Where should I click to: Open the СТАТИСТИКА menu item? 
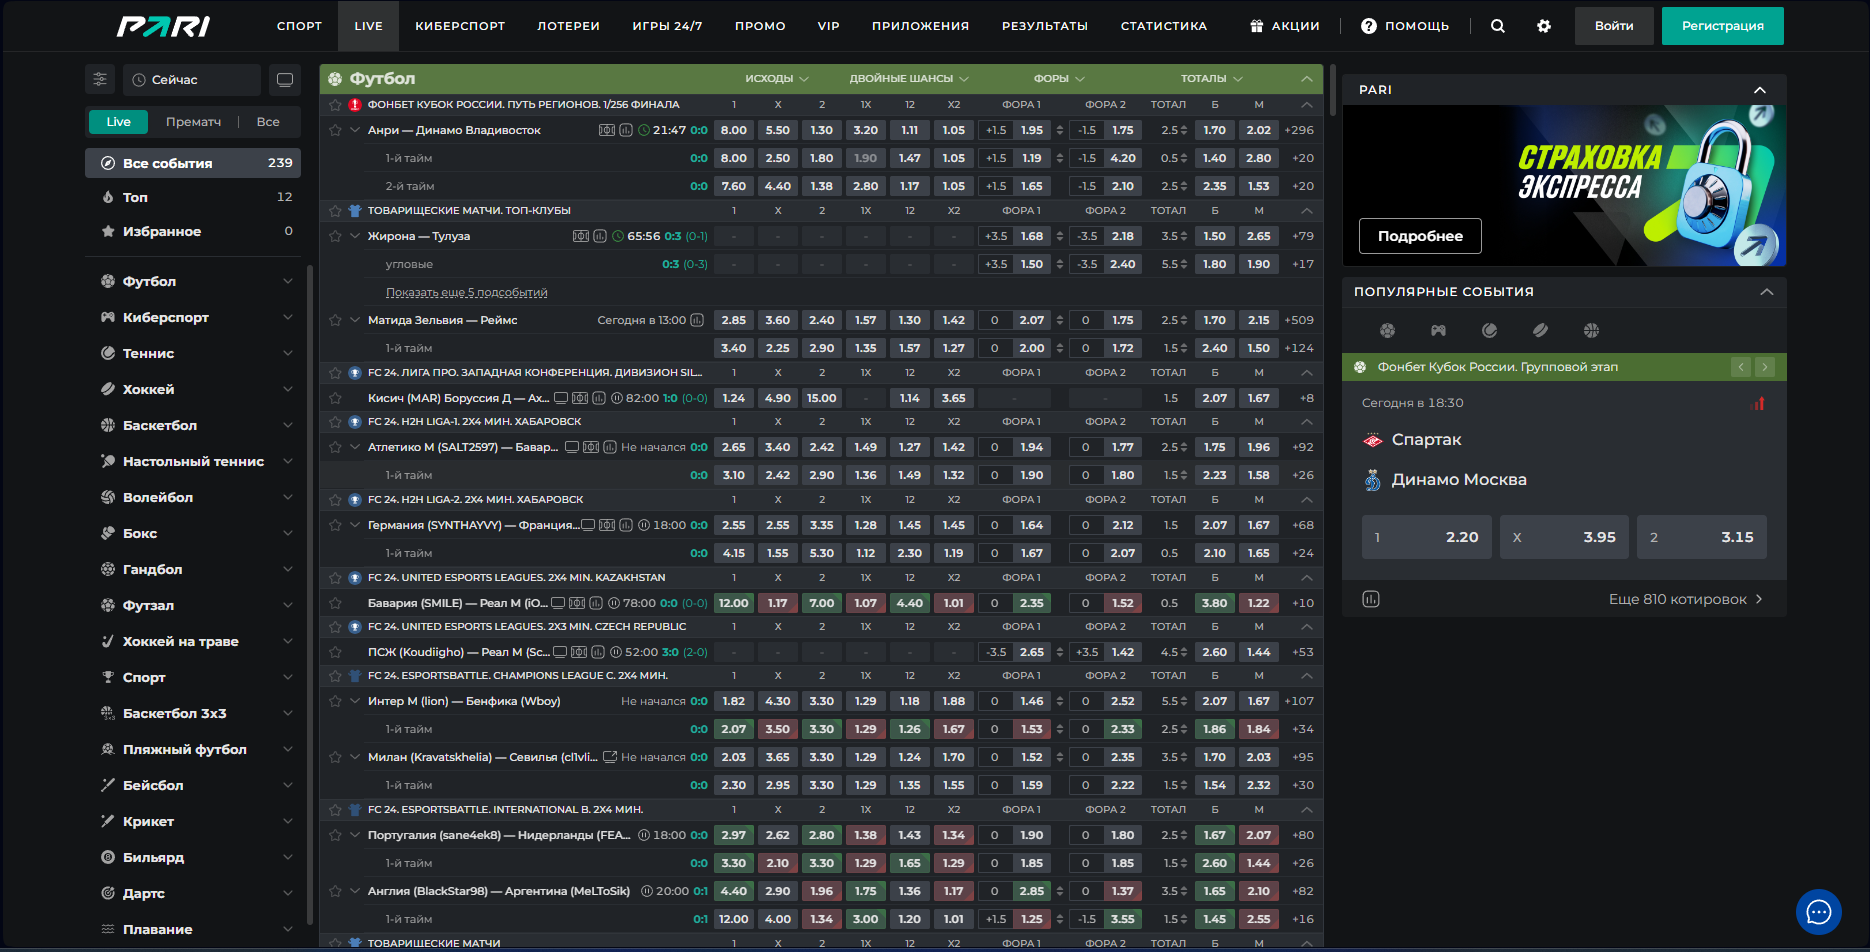click(1163, 26)
